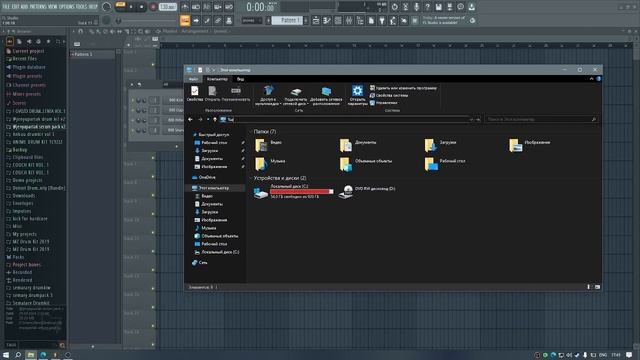The image size is (640, 360).
Task: Toggle the multilink to controllers chain icon
Action: click(x=218, y=20)
